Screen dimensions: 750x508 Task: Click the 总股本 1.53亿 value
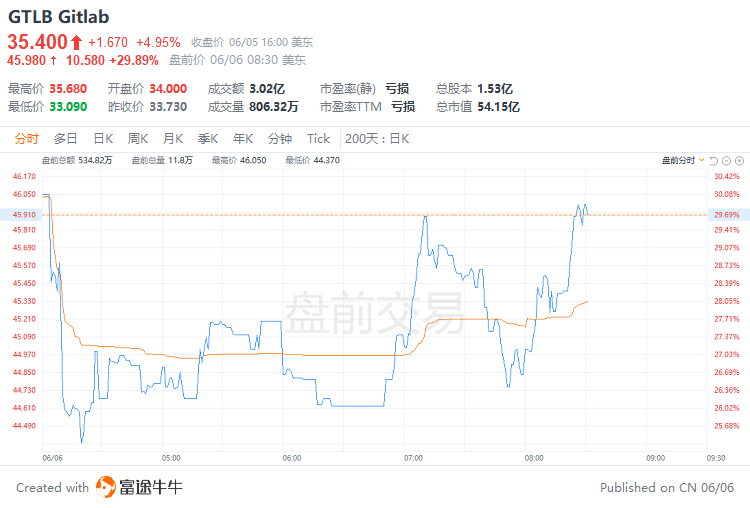495,89
